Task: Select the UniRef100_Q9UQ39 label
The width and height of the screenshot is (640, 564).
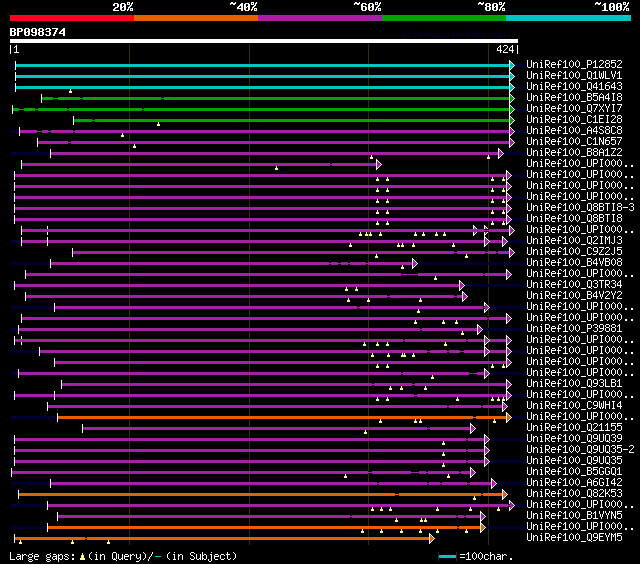Action: tap(574, 439)
